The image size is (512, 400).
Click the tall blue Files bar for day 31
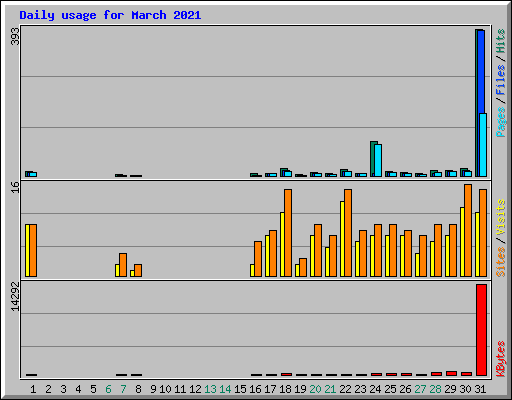click(481, 72)
